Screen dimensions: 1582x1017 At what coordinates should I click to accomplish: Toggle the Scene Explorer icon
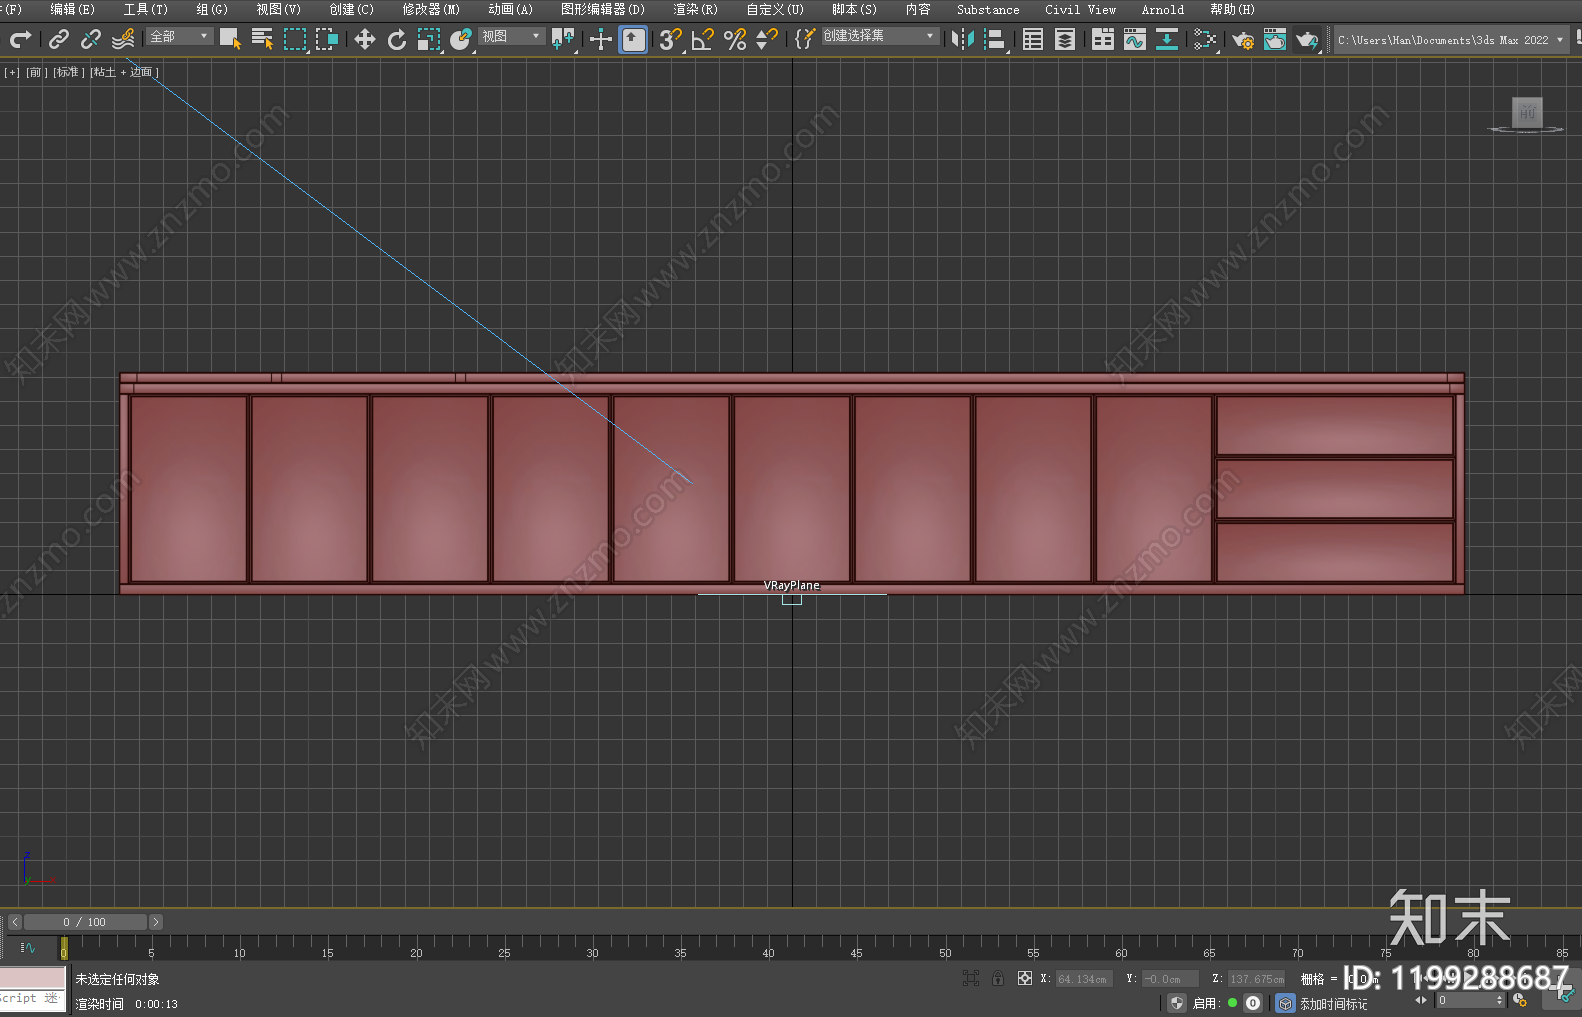tap(1033, 39)
